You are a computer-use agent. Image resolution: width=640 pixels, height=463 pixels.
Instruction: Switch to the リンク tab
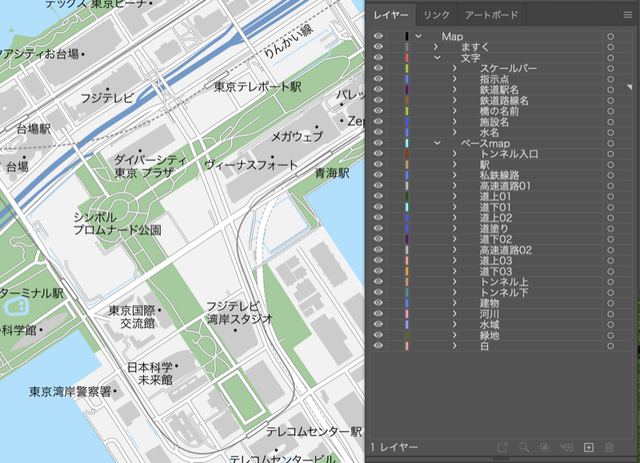437,15
